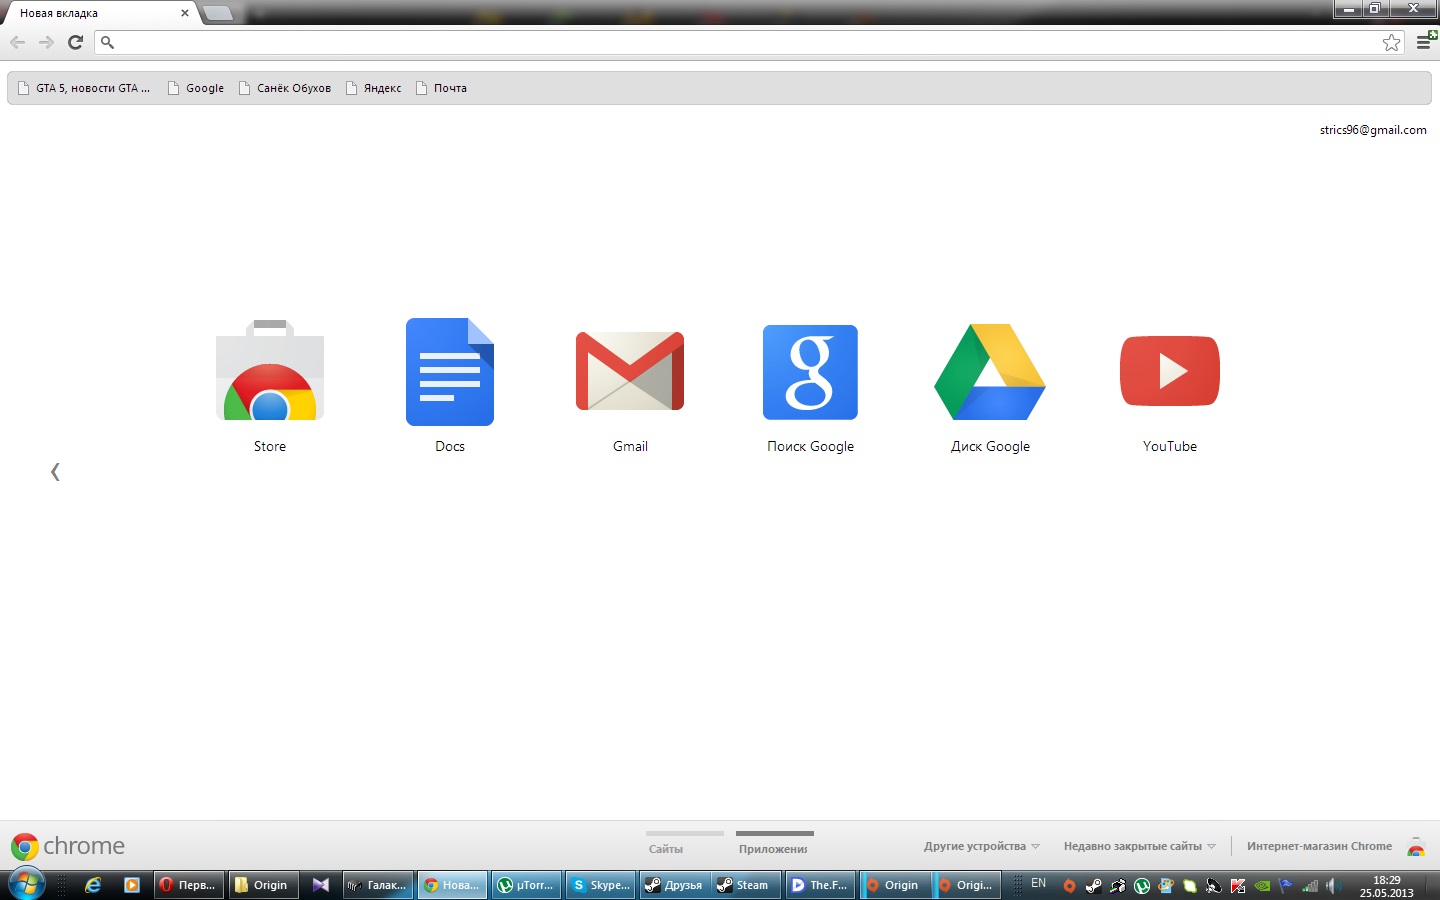The image size is (1440, 900).
Task: Switch to the µTorrent taskbar window
Action: pyautogui.click(x=527, y=885)
